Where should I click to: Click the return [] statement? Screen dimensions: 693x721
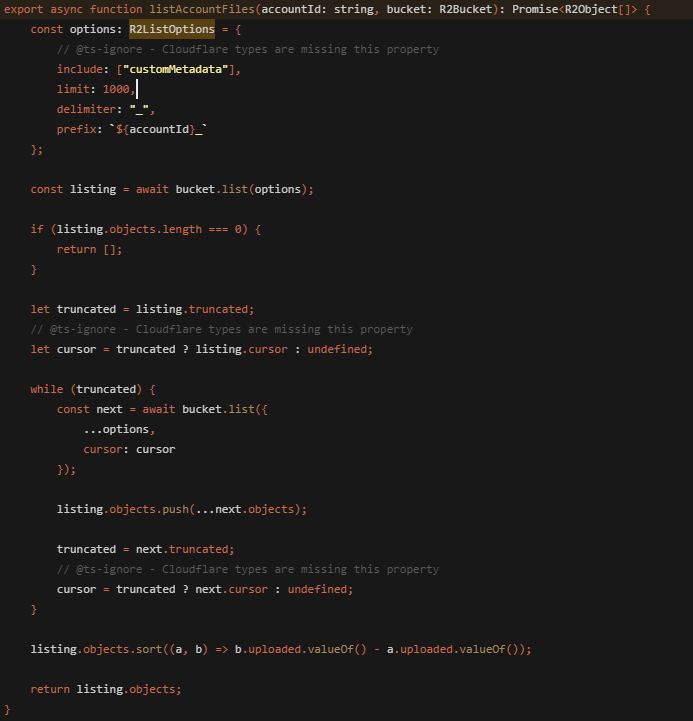(89, 249)
